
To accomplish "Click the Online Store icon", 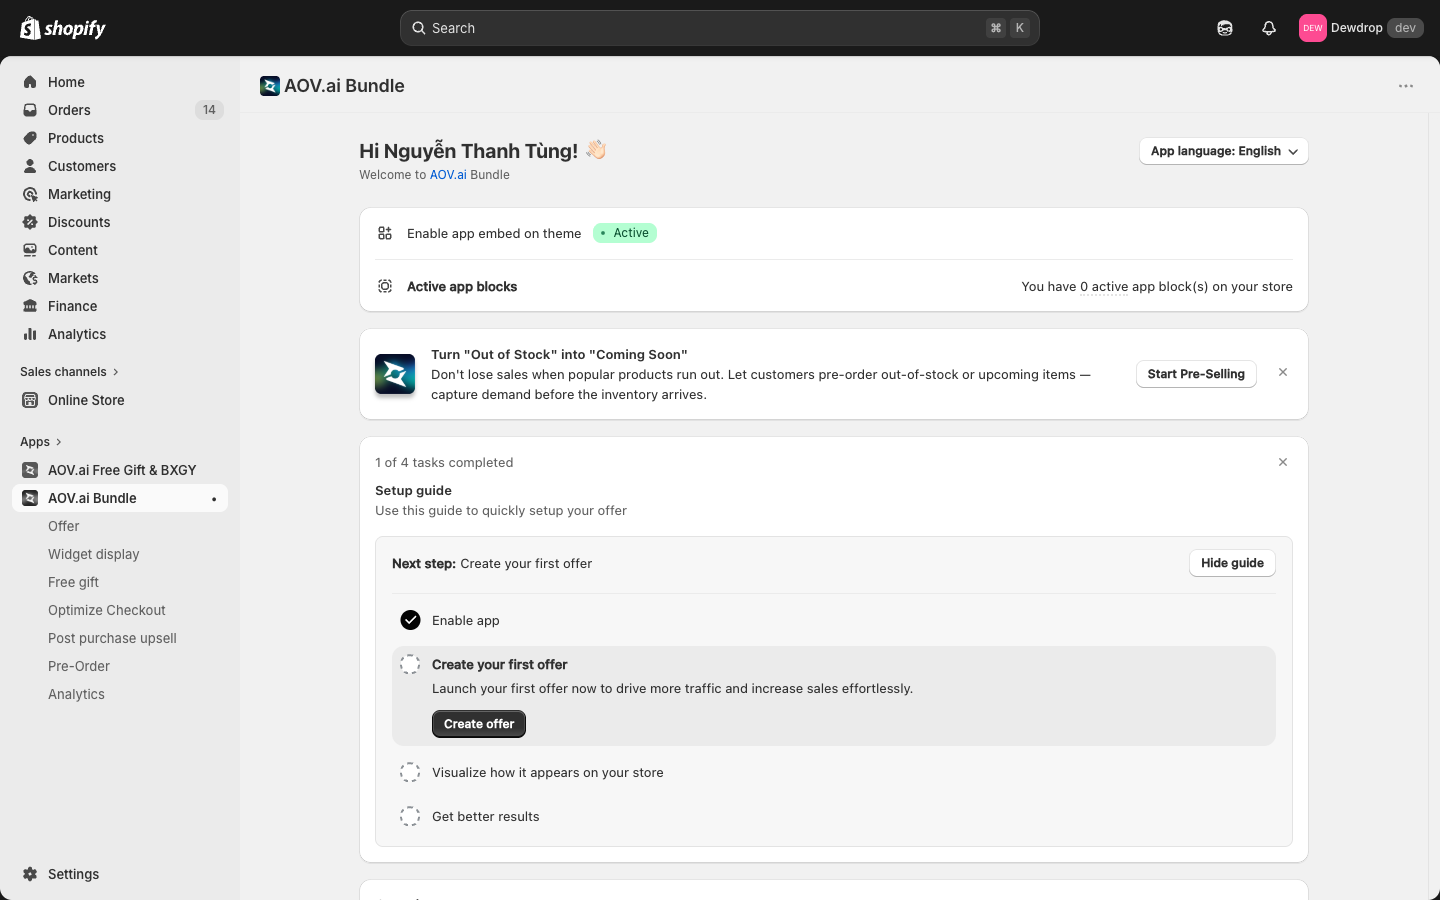I will click(30, 400).
